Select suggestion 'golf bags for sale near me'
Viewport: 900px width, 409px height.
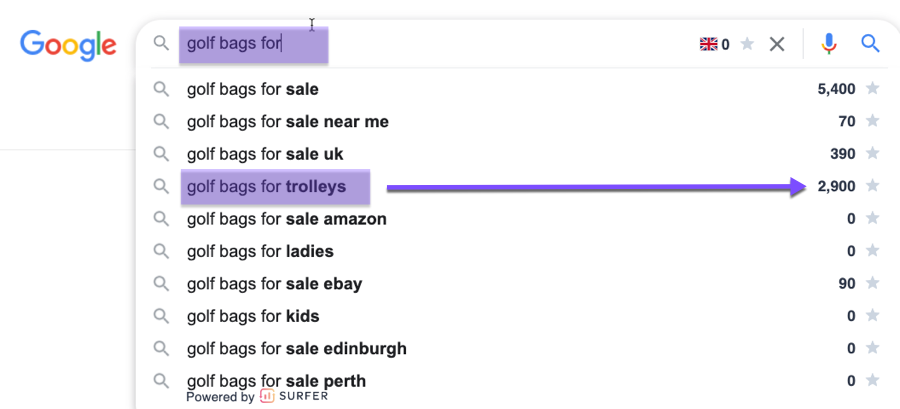pos(287,122)
